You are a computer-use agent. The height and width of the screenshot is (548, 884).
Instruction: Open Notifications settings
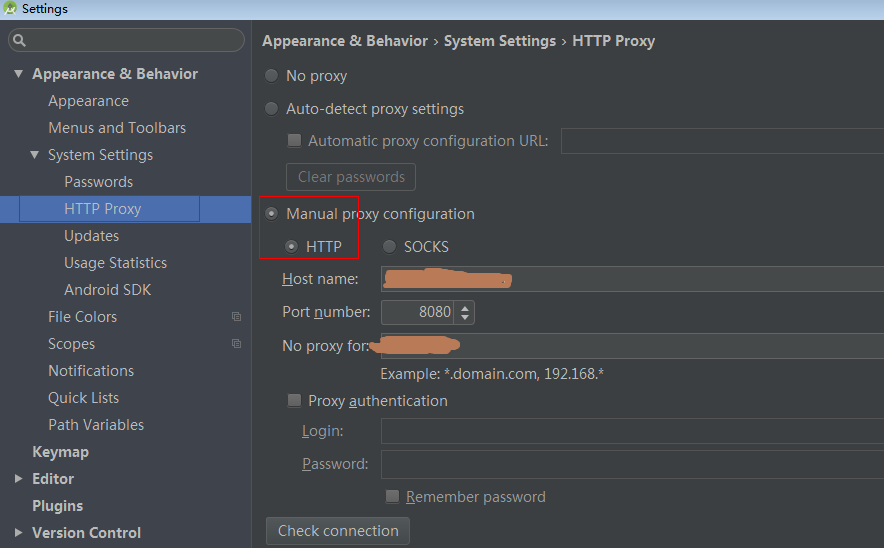pyautogui.click(x=91, y=371)
